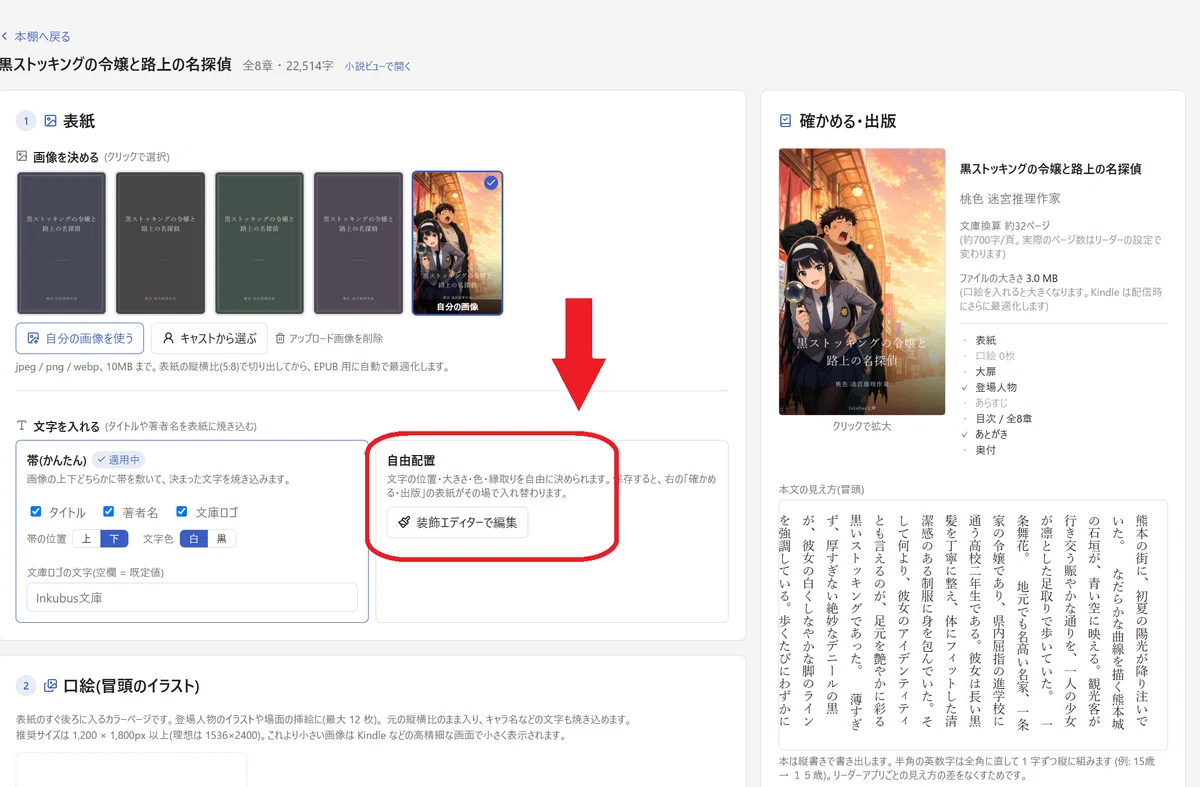Choose 黒 for 文字色
This screenshot has width=1200, height=787.
click(x=221, y=538)
